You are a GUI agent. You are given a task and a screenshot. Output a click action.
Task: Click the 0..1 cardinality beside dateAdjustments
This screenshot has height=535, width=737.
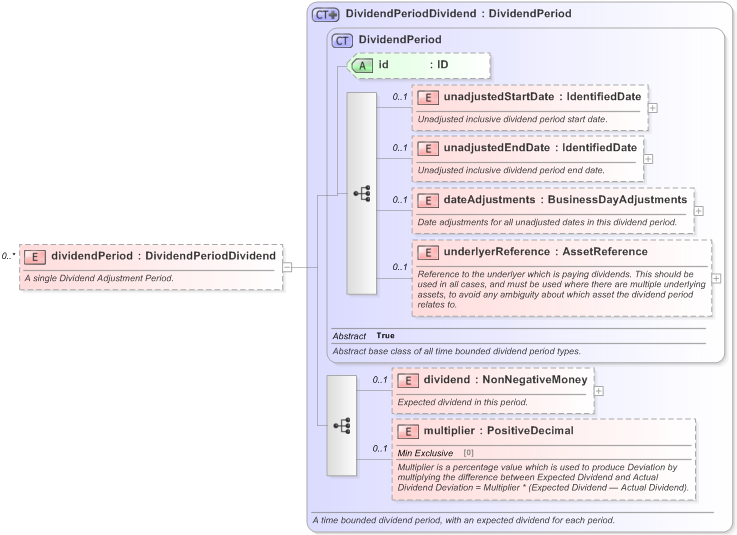tap(400, 200)
